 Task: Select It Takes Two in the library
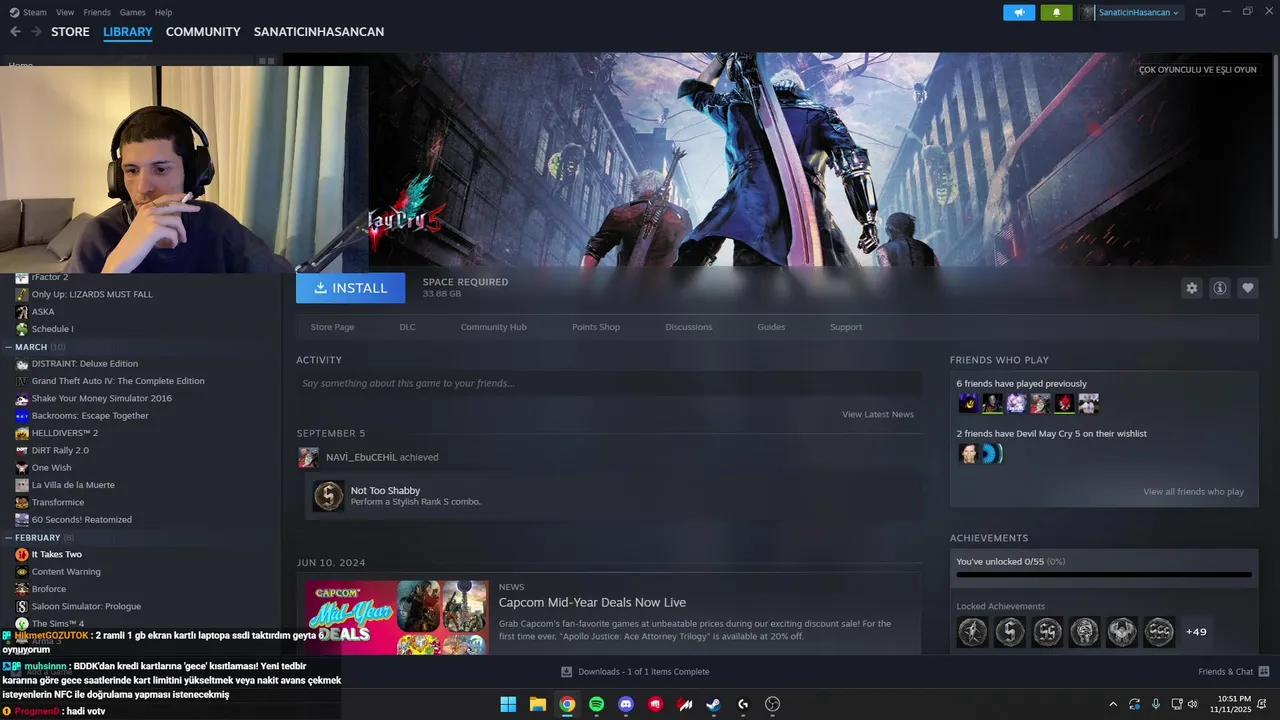click(57, 554)
